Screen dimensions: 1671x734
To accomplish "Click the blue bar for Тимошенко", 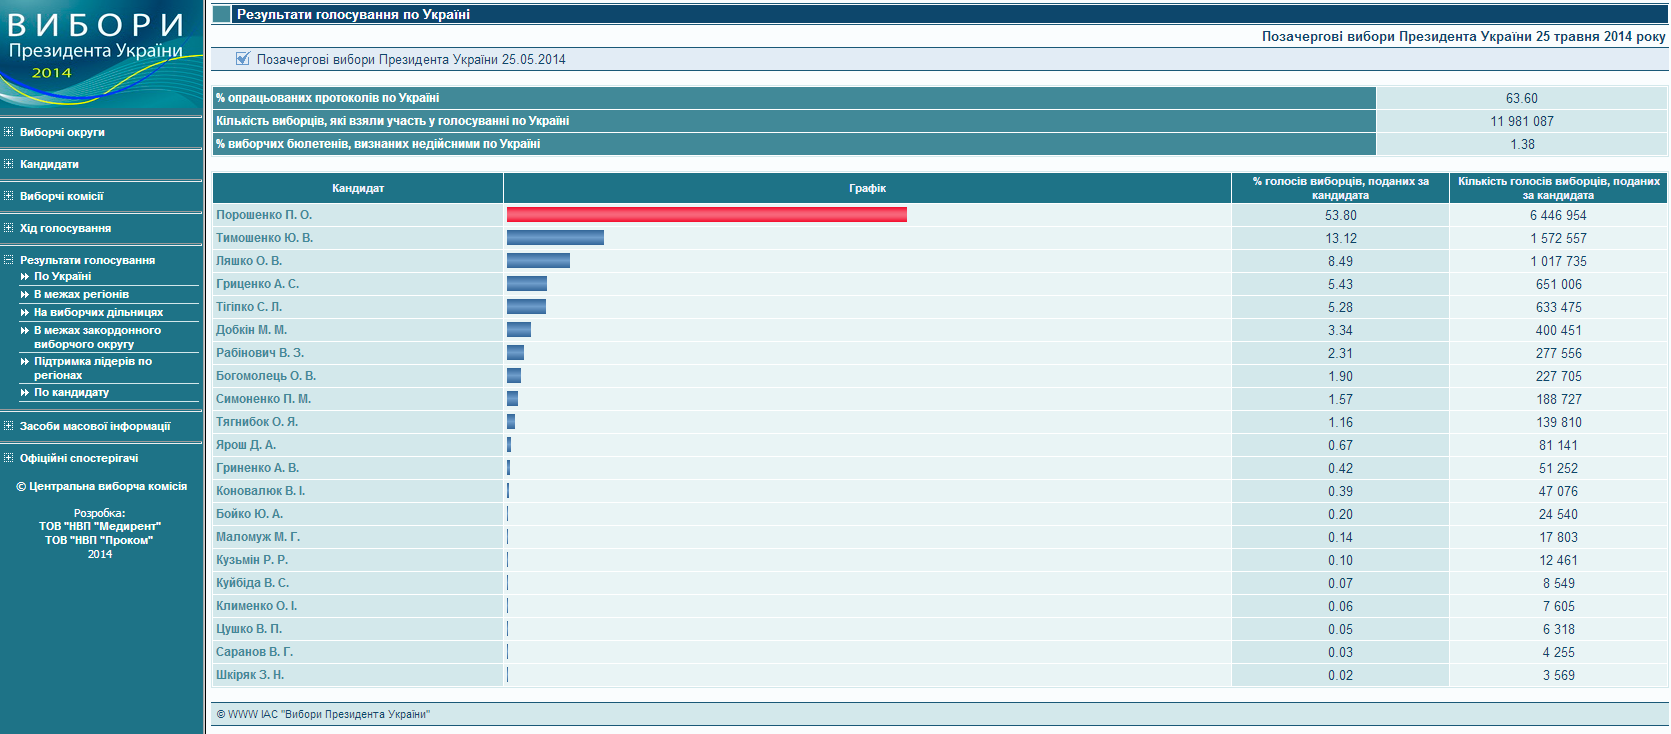I will [555, 237].
